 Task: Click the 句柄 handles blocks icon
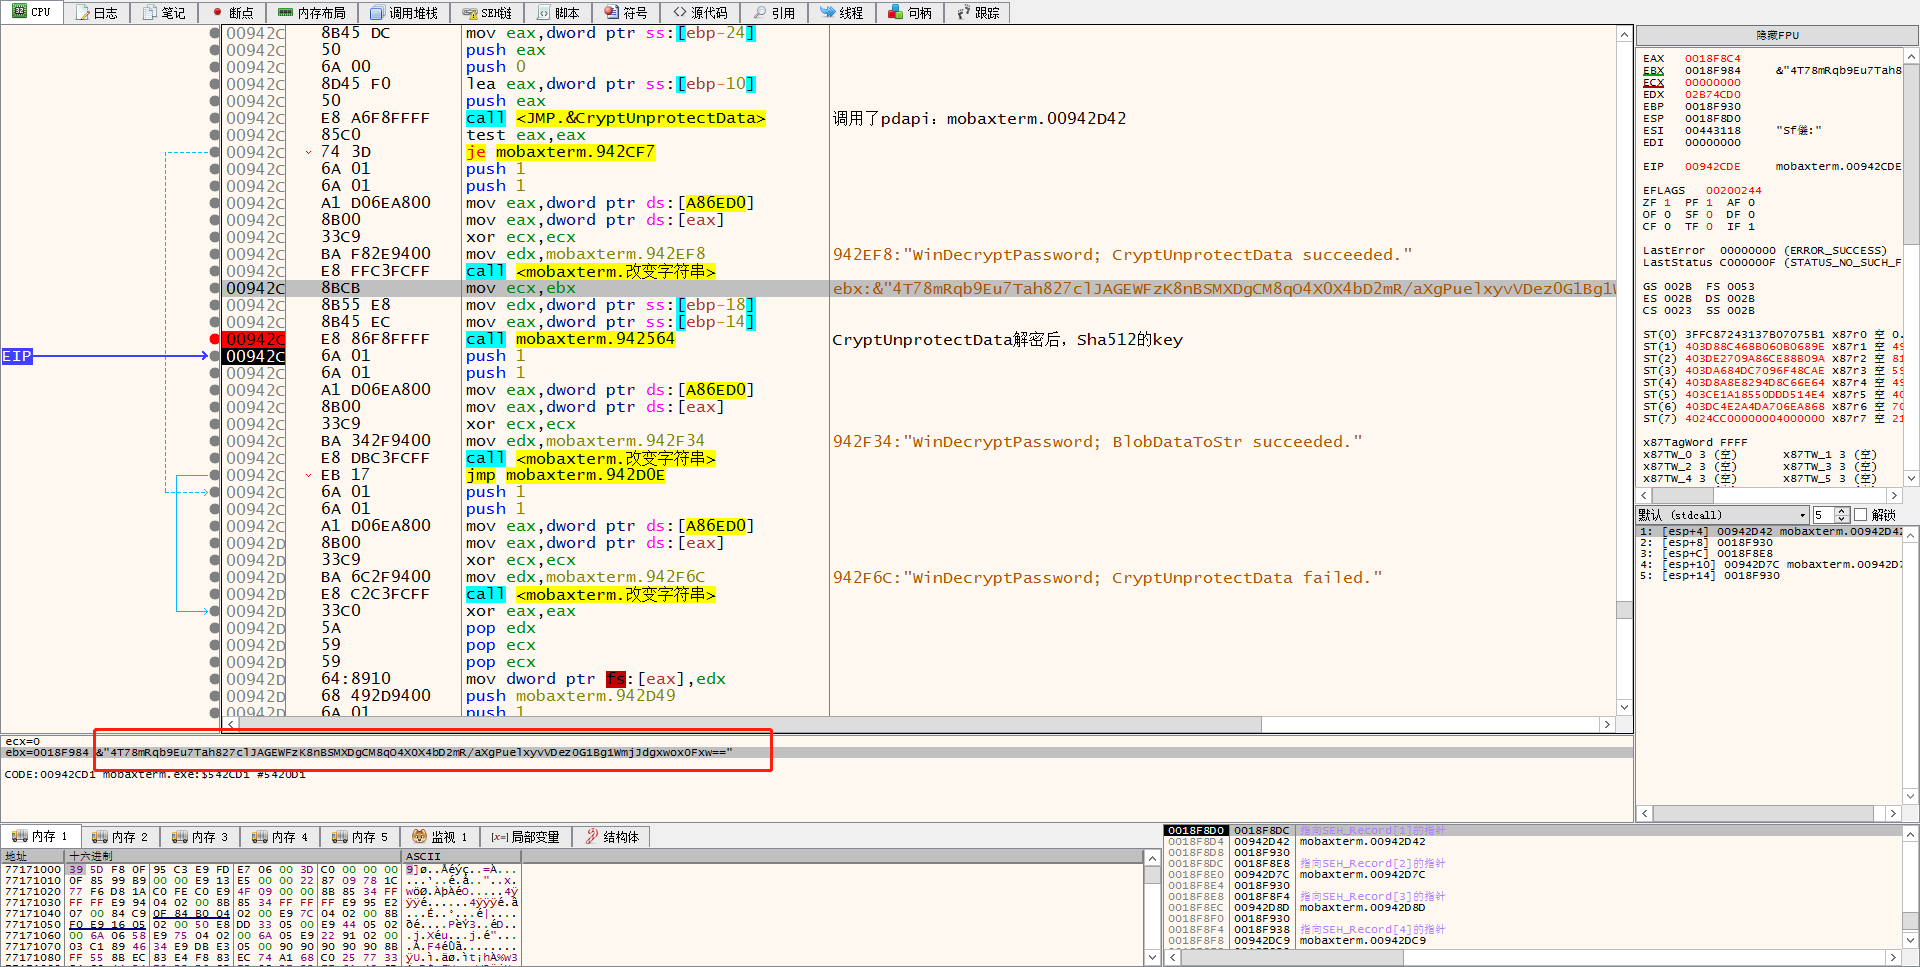[896, 13]
